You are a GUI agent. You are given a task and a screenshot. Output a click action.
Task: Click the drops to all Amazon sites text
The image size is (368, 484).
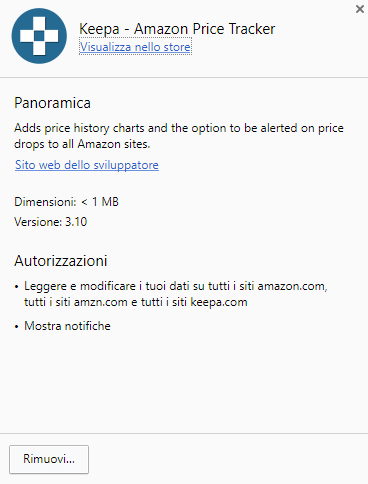pyautogui.click(x=82, y=144)
